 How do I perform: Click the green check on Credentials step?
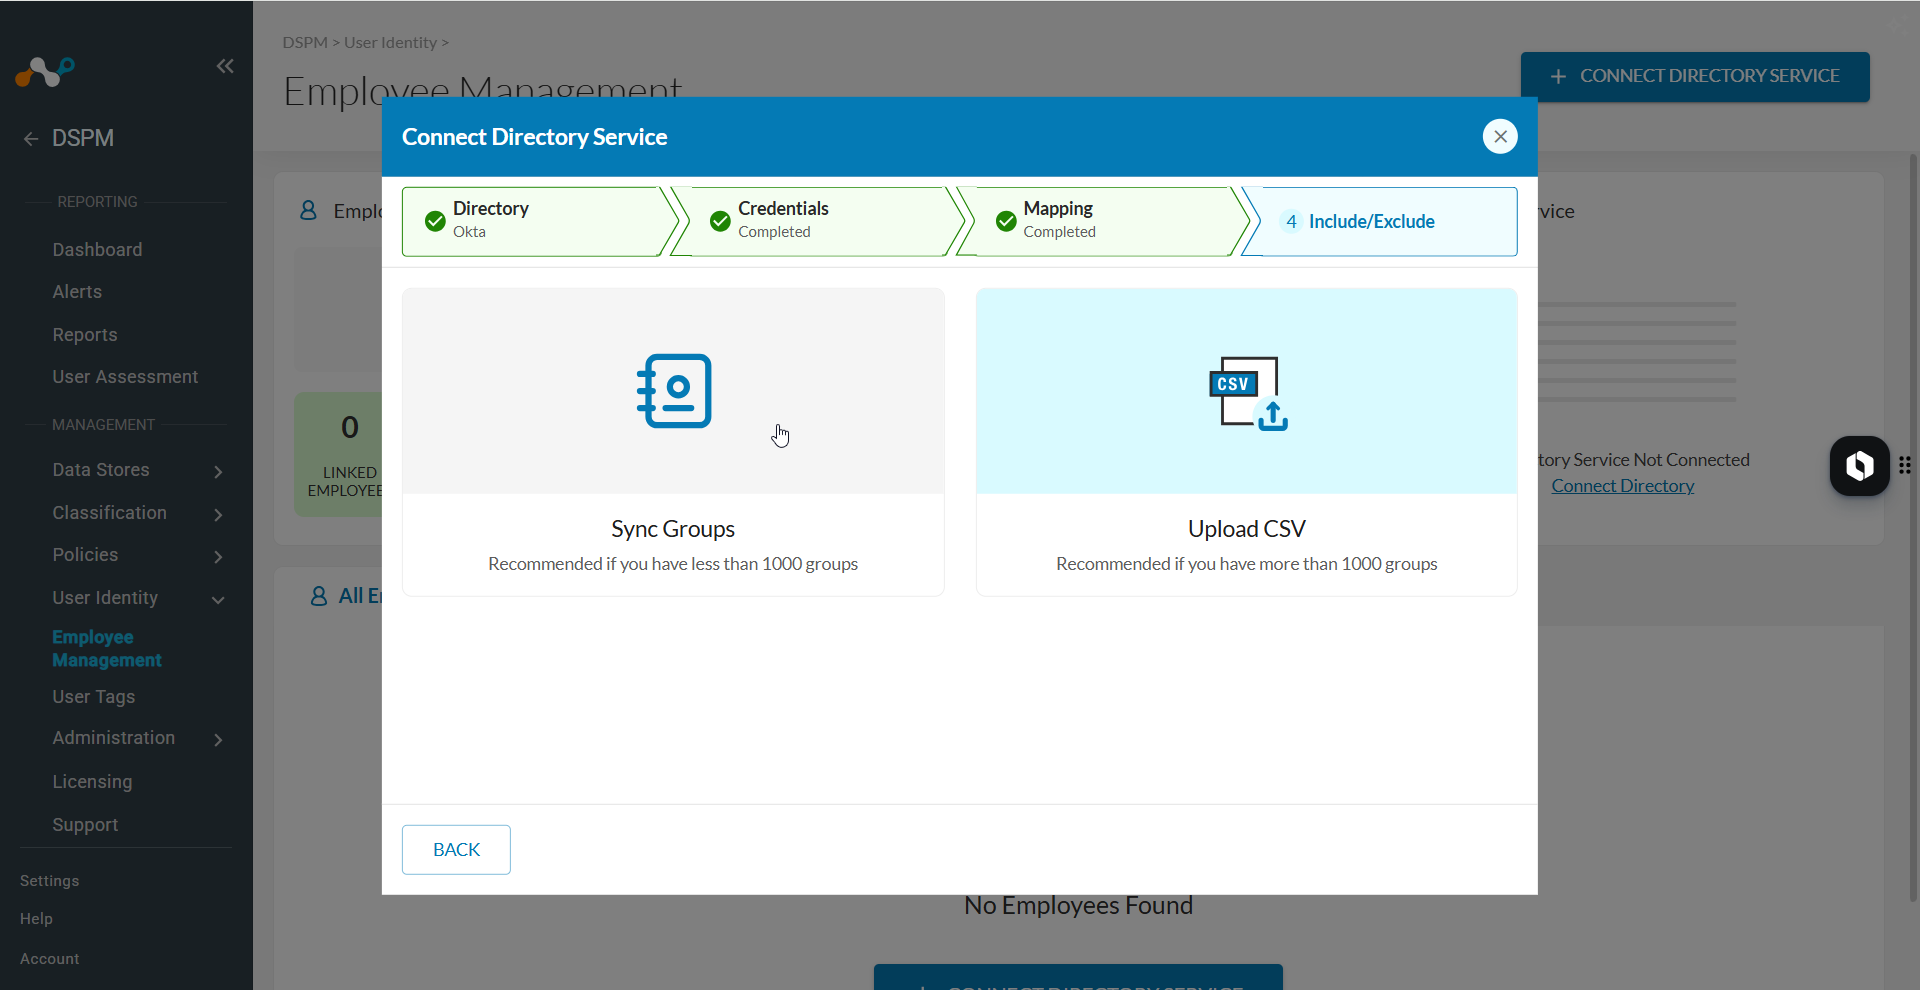[x=720, y=221]
